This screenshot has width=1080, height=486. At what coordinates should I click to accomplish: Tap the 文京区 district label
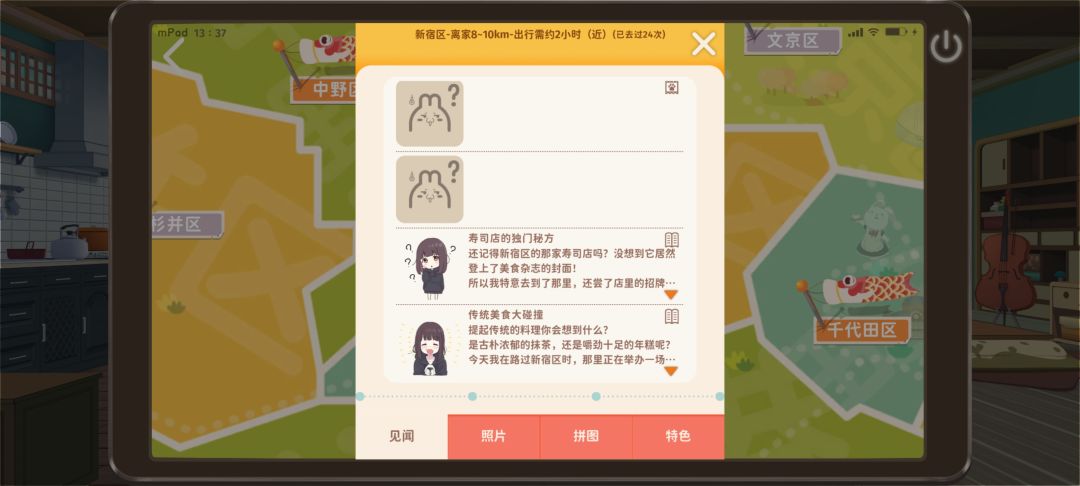[x=793, y=41]
